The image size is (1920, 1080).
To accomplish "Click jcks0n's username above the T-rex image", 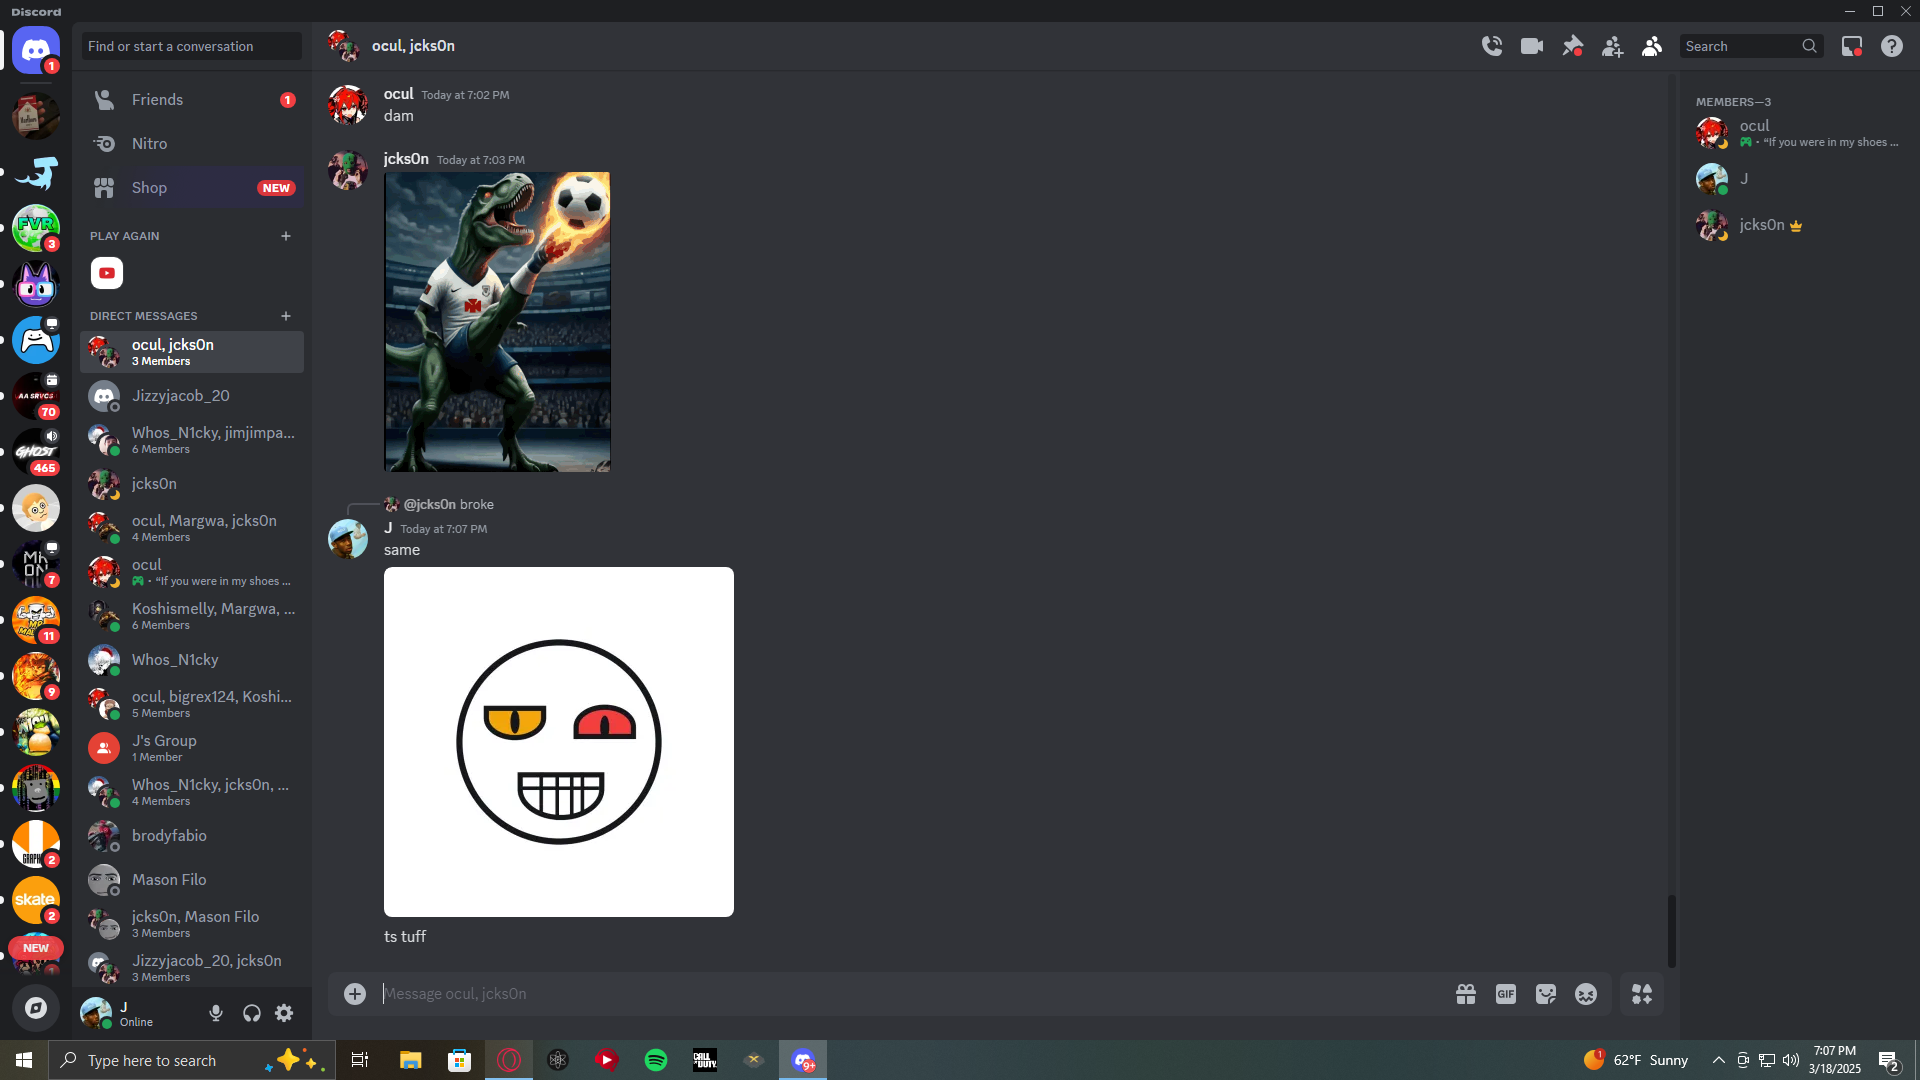I will click(406, 159).
